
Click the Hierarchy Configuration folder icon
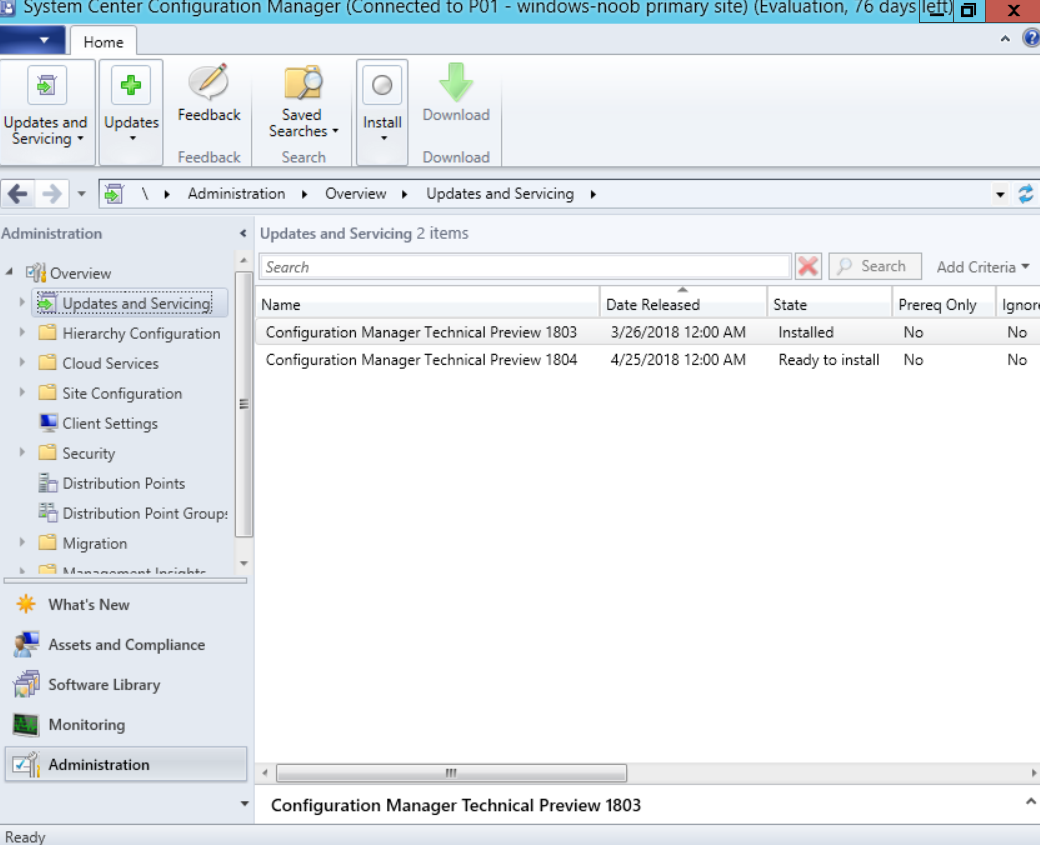[47, 332]
